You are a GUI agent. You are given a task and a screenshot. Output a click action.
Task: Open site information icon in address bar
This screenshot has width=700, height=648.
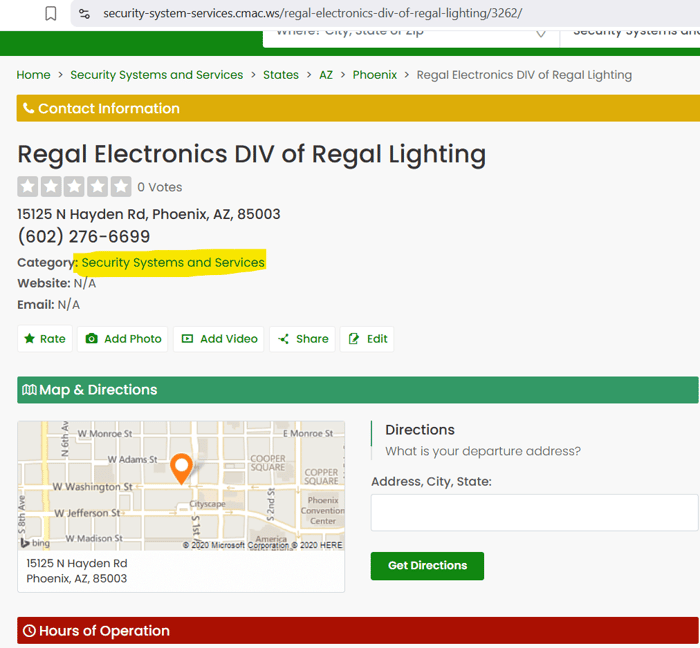84,13
